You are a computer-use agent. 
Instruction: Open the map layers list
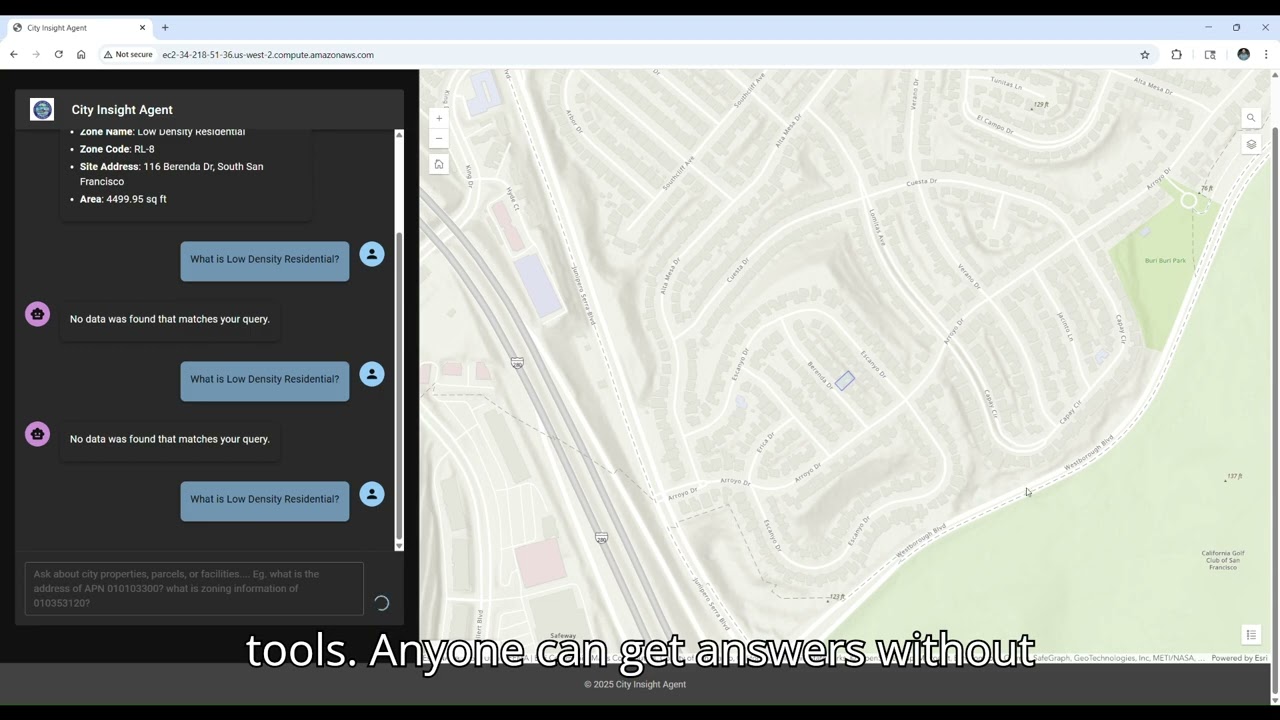pos(1250,144)
